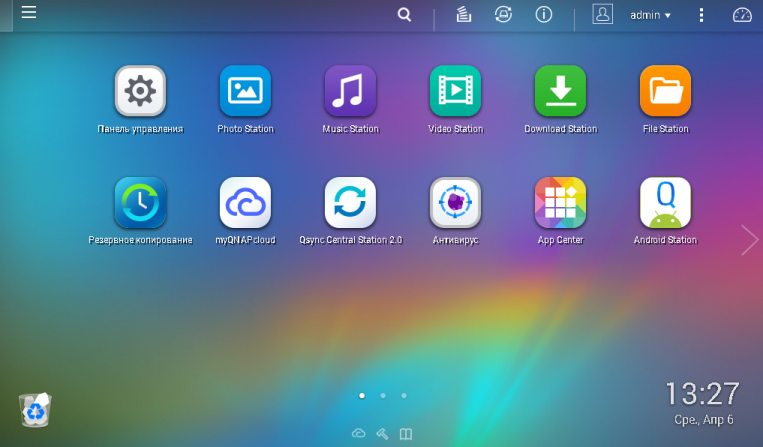Image resolution: width=763 pixels, height=447 pixels.
Task: Click the utility tools icon at bottom
Action: pyautogui.click(x=382, y=433)
